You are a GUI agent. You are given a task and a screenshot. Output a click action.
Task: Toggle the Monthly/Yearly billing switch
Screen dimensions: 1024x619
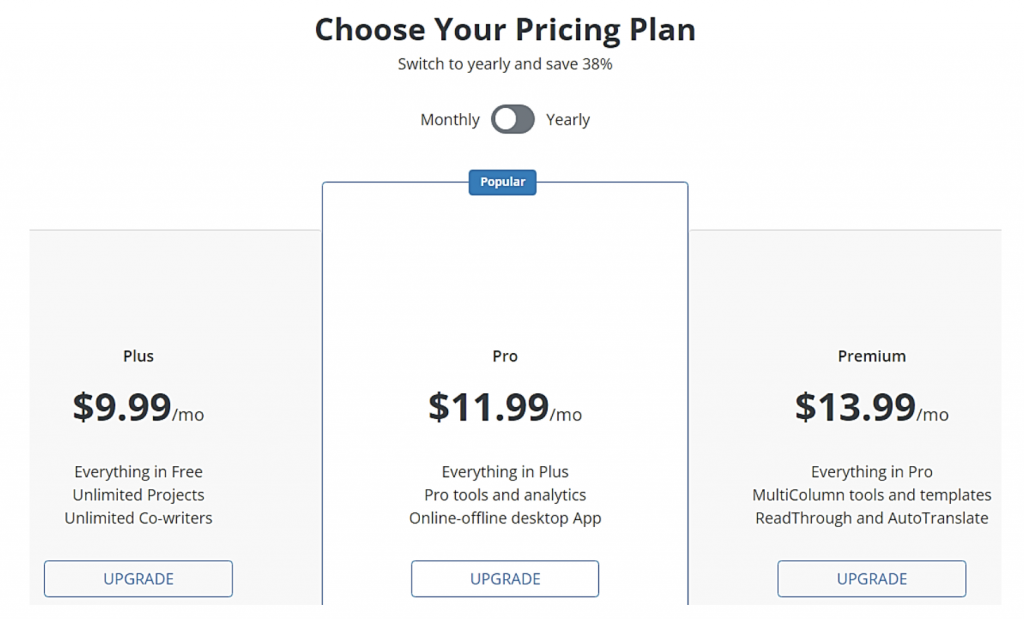[x=512, y=120]
